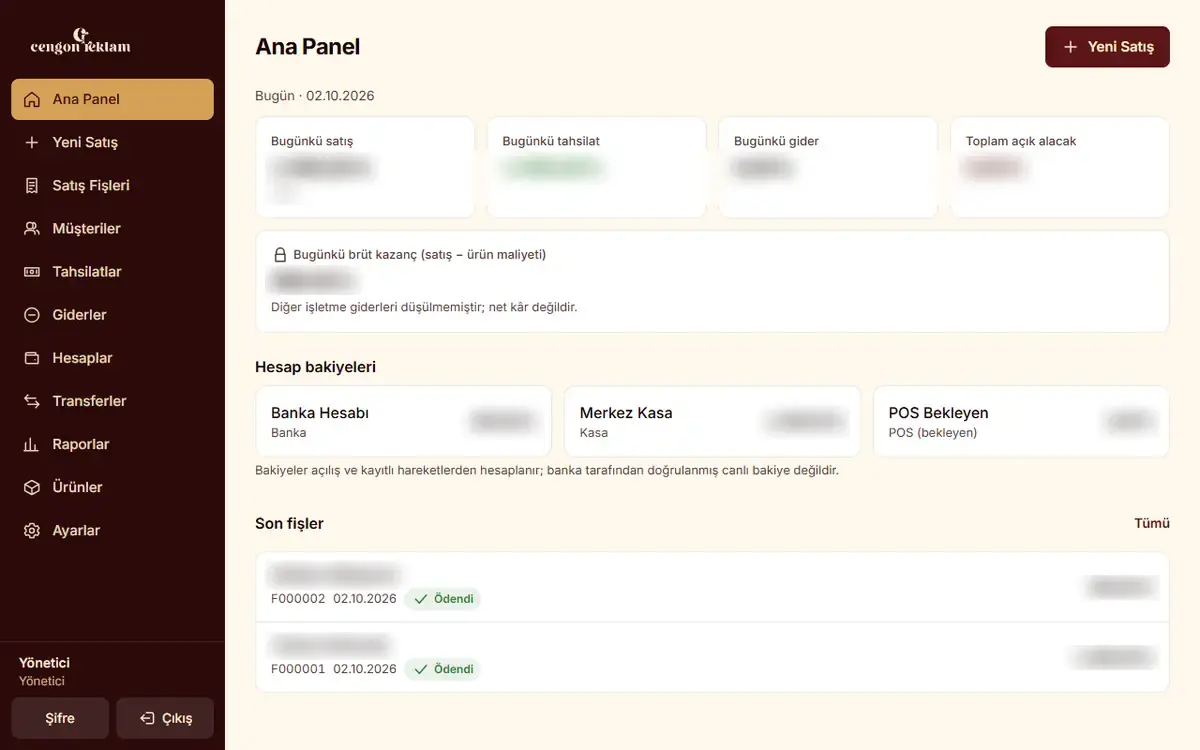Go to Satış Fişleri in the sidebar

point(112,186)
